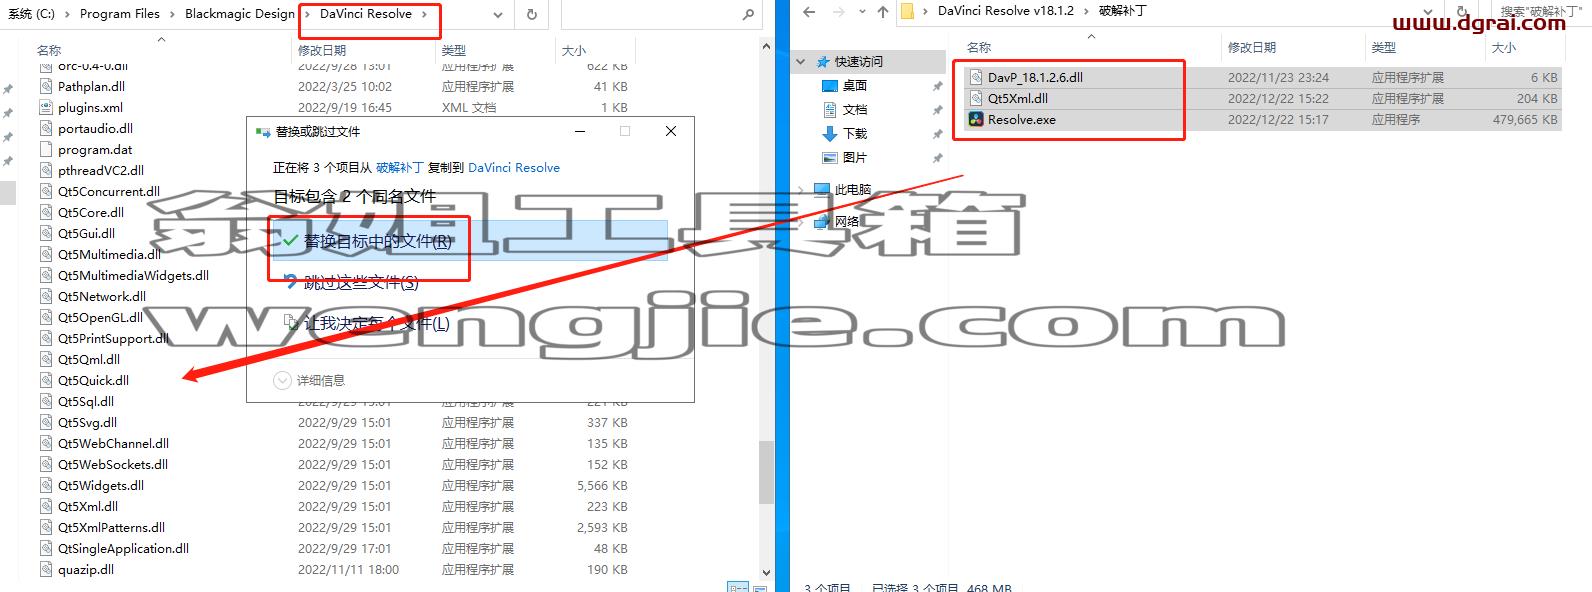
Task: Click the Qt5WebChannel.dll file icon
Action: click(x=46, y=443)
